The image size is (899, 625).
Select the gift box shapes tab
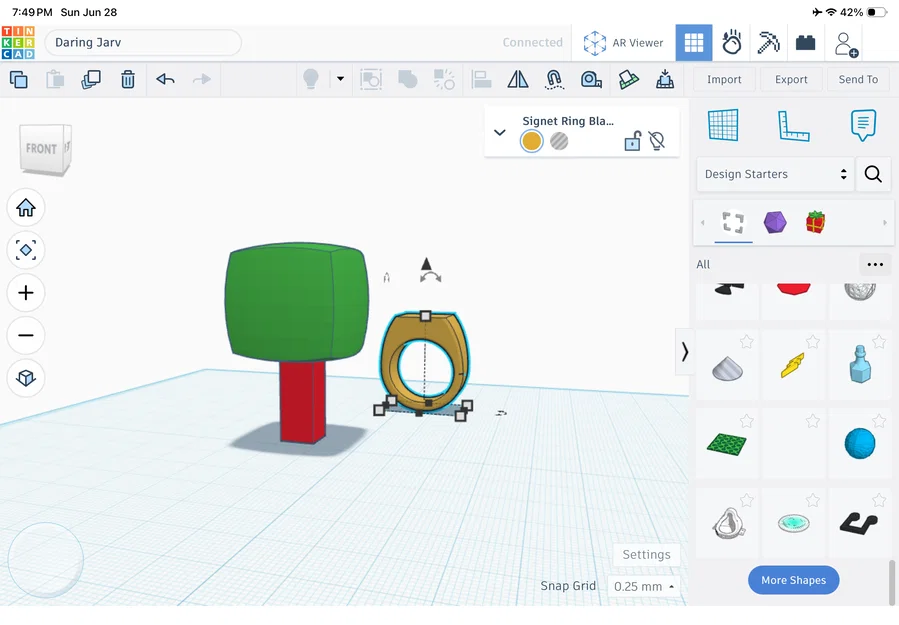point(815,222)
